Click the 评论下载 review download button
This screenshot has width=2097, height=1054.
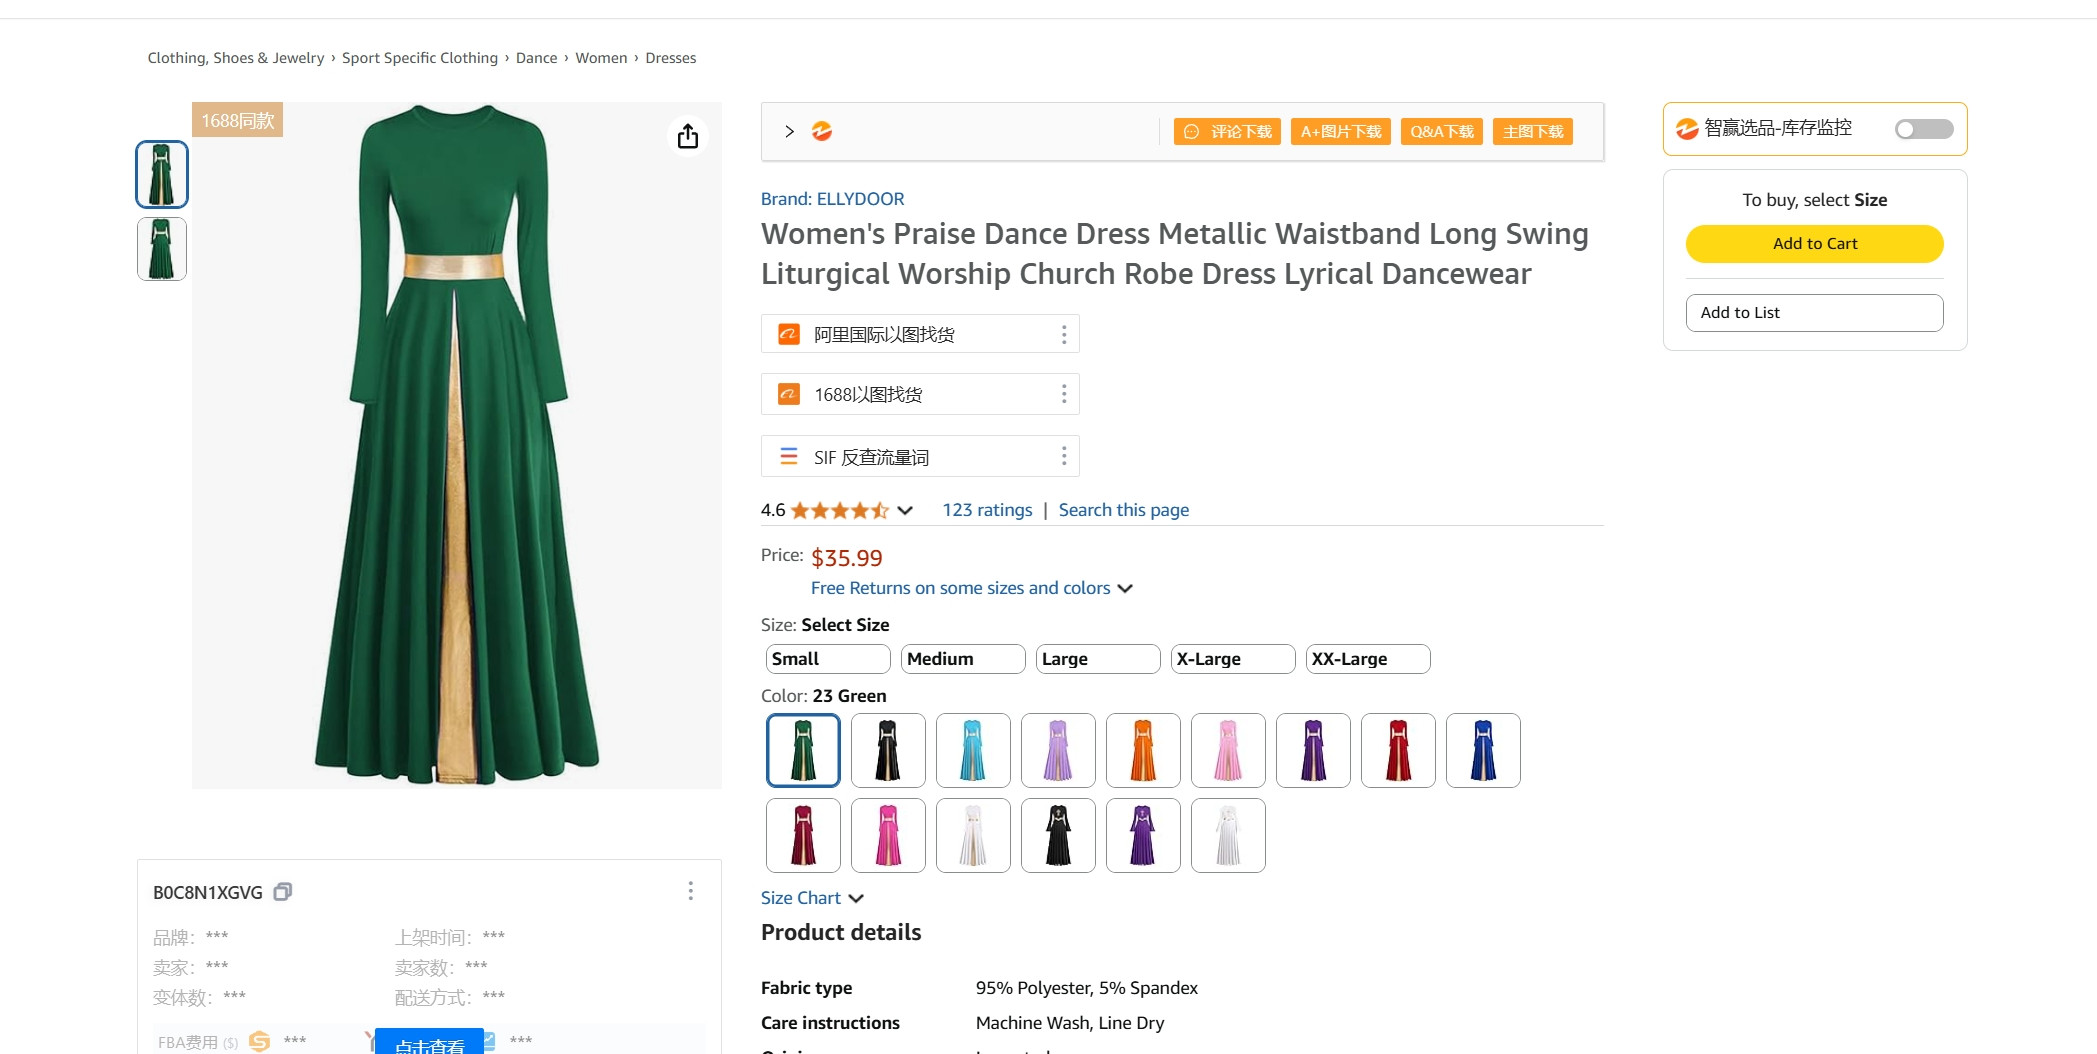(1227, 132)
